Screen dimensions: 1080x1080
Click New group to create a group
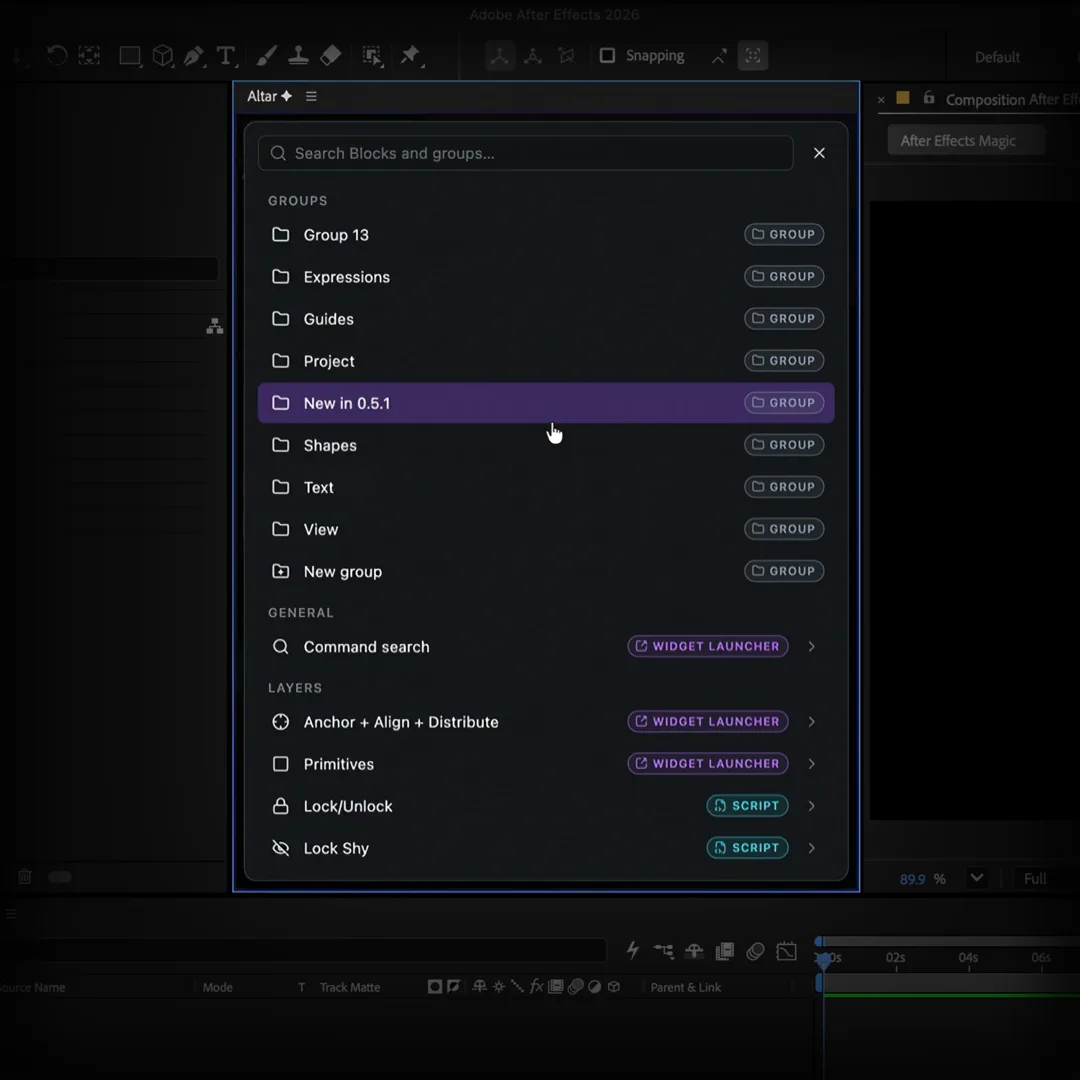tap(546, 571)
